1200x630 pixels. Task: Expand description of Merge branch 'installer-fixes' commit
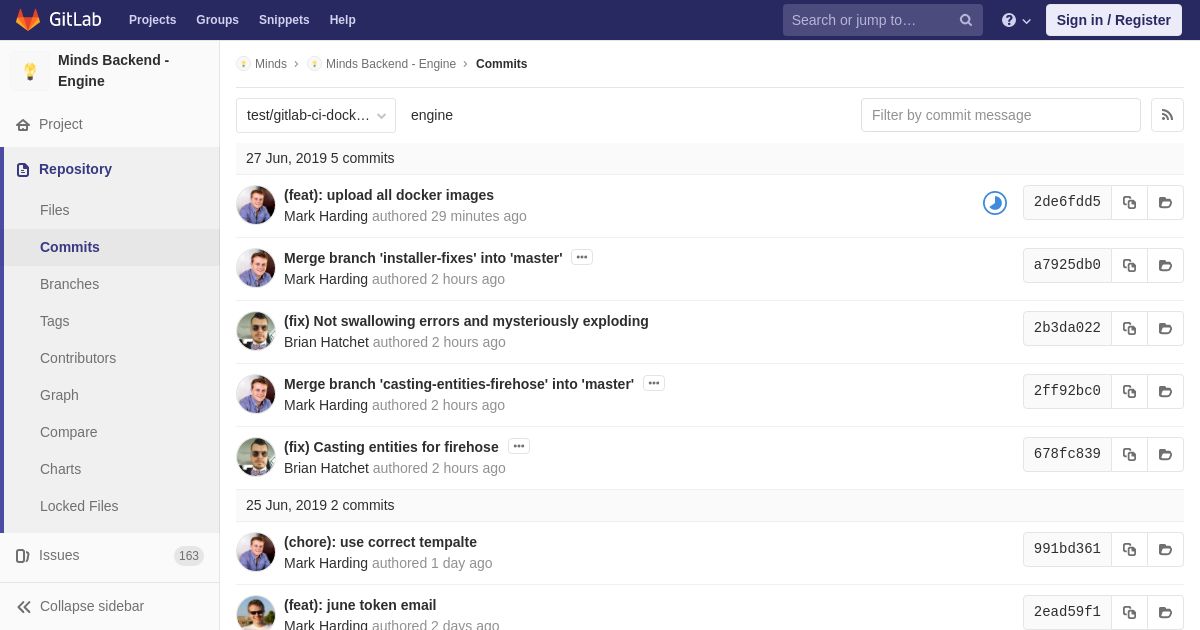(582, 257)
